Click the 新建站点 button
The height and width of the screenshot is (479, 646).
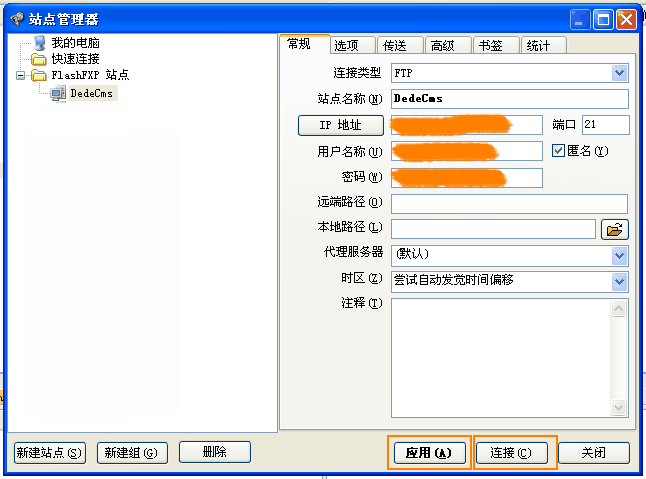[50, 453]
